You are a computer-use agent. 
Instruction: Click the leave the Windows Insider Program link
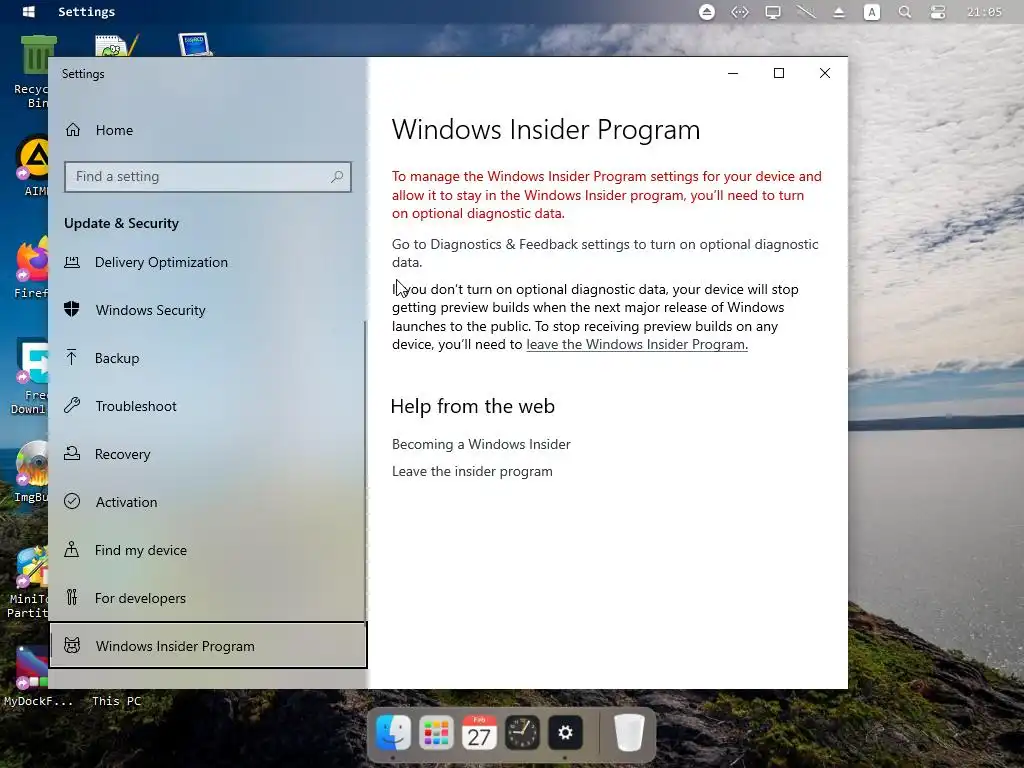(637, 344)
